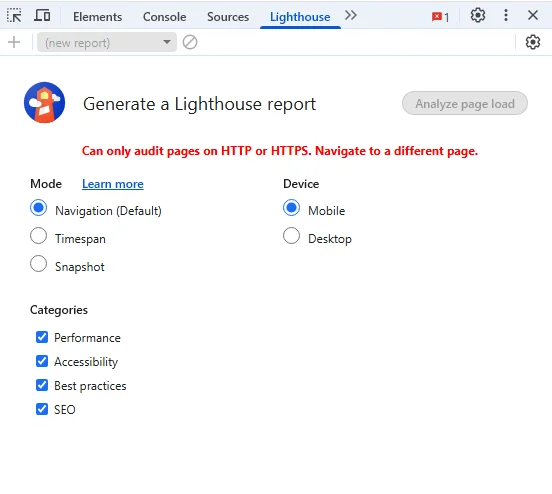Uncheck the Performance category

[42, 337]
